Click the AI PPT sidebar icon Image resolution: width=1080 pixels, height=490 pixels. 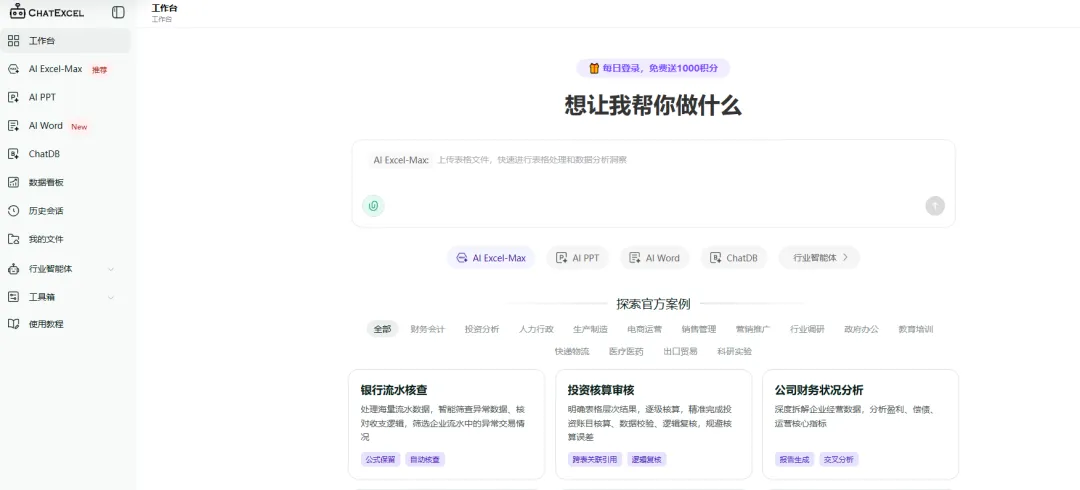pos(14,97)
